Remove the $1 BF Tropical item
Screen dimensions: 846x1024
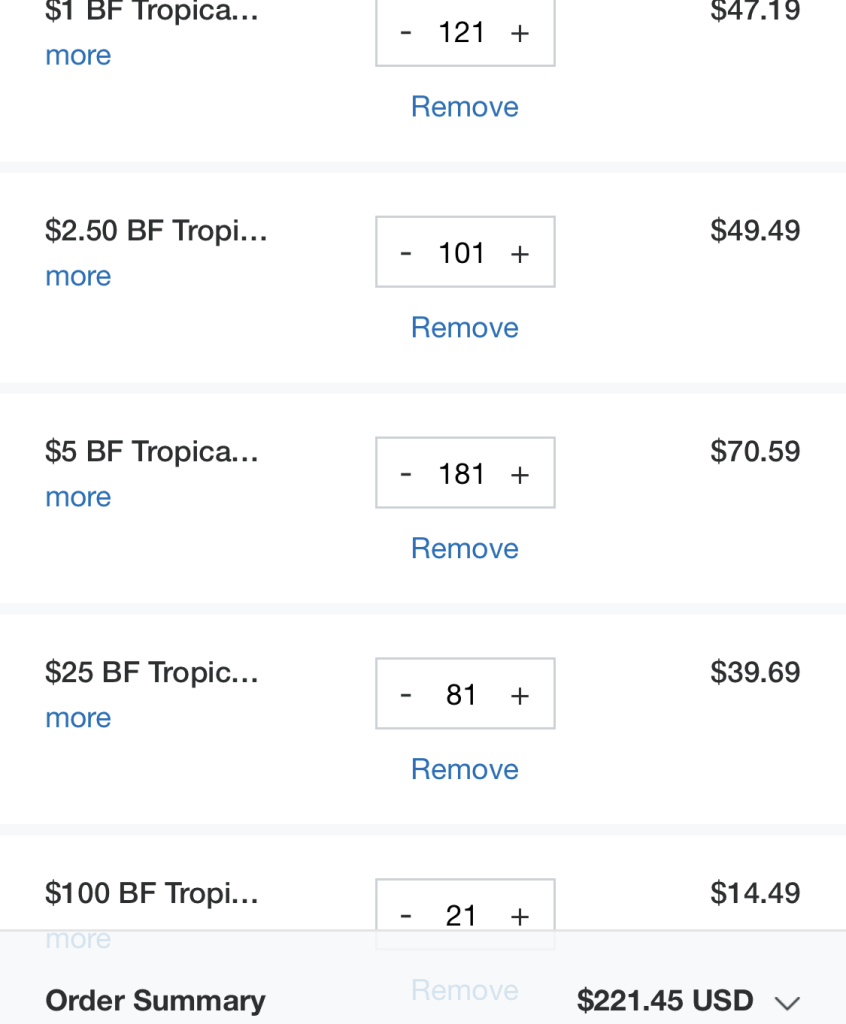(x=465, y=107)
